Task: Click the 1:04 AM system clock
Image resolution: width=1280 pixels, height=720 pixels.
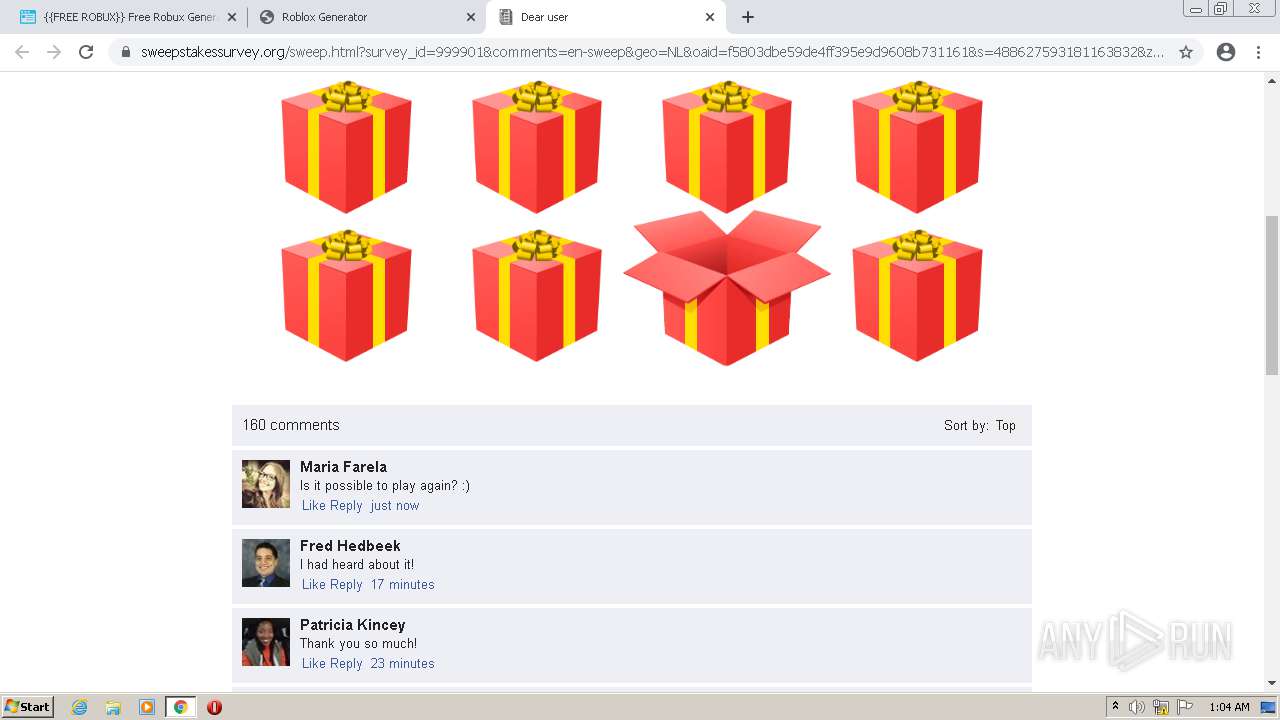Action: (1229, 707)
